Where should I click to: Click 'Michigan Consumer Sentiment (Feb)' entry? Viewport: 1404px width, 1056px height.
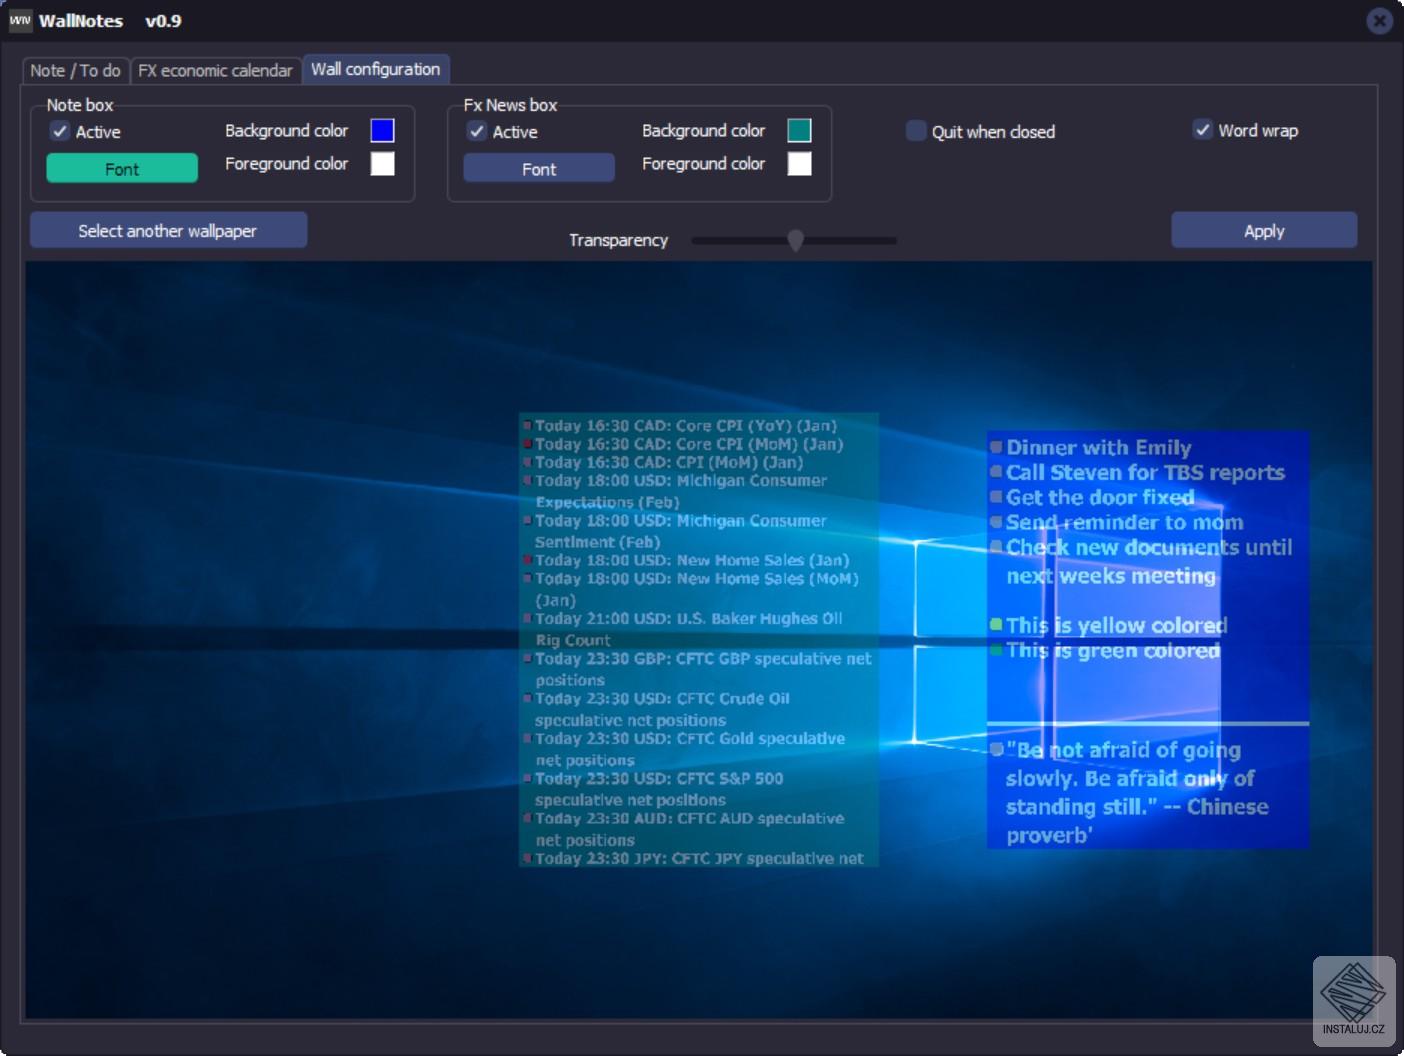click(x=680, y=531)
